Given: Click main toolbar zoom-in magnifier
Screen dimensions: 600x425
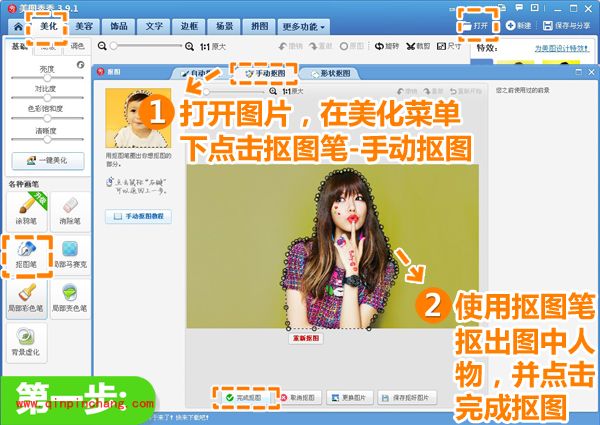Looking at the screenshot, I should coord(189,46).
